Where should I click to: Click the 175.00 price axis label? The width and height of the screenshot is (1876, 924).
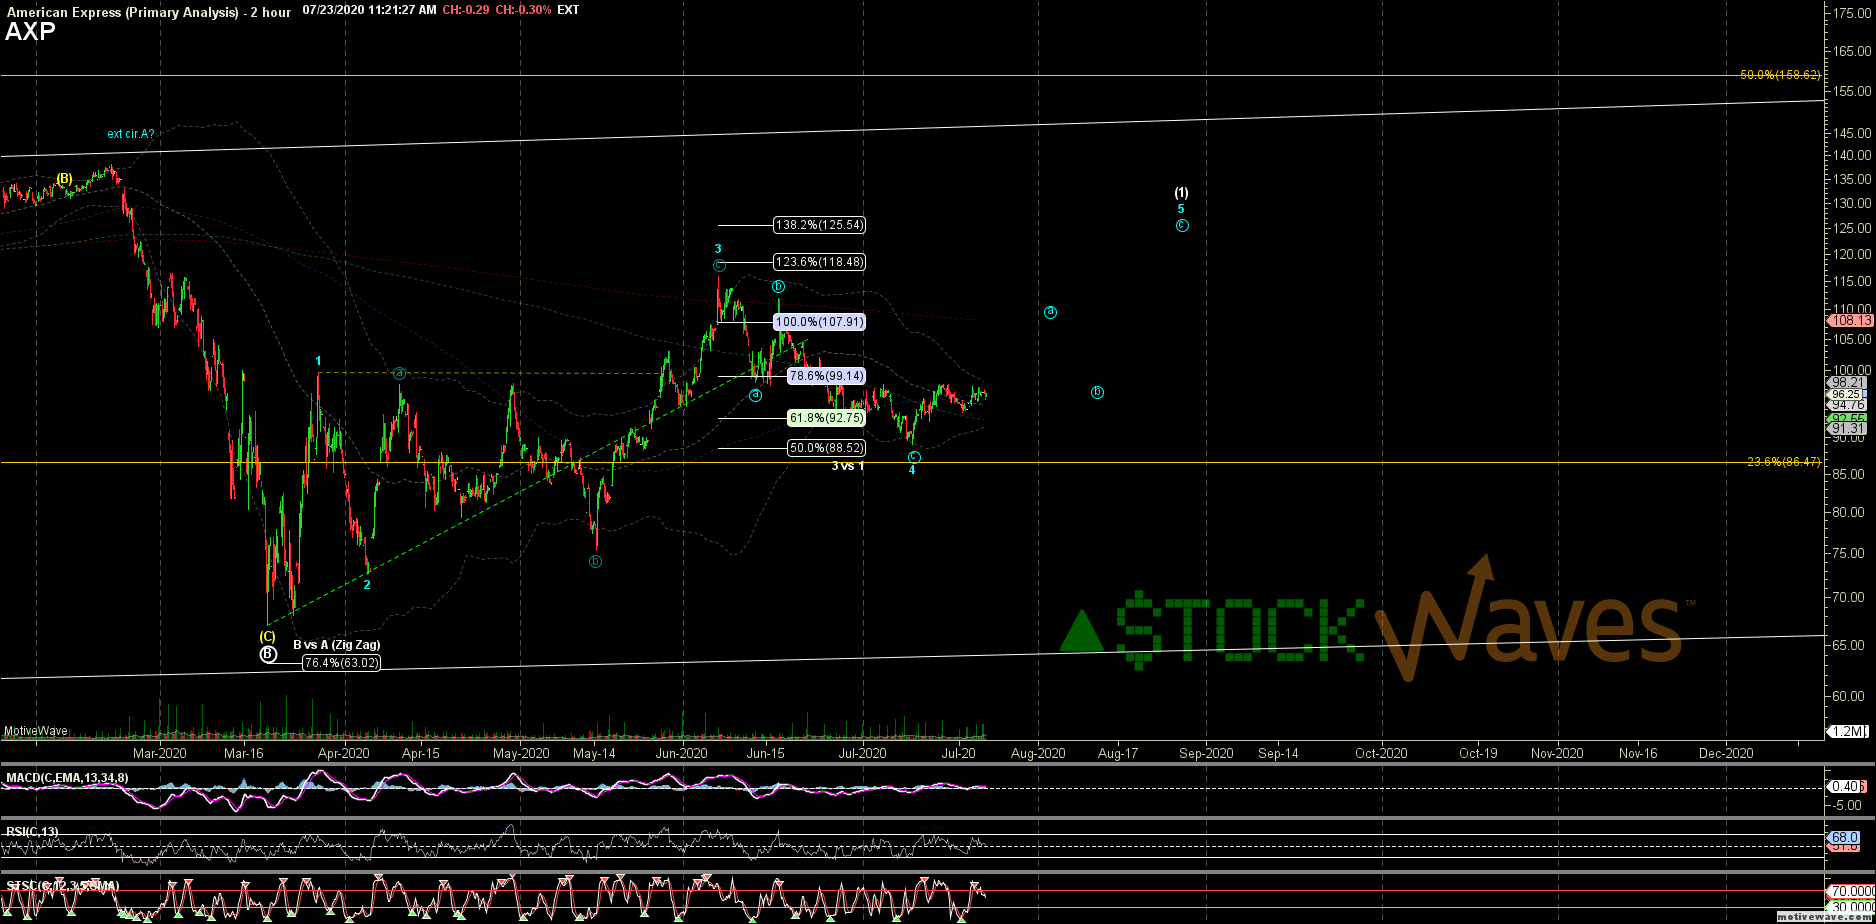click(1853, 13)
